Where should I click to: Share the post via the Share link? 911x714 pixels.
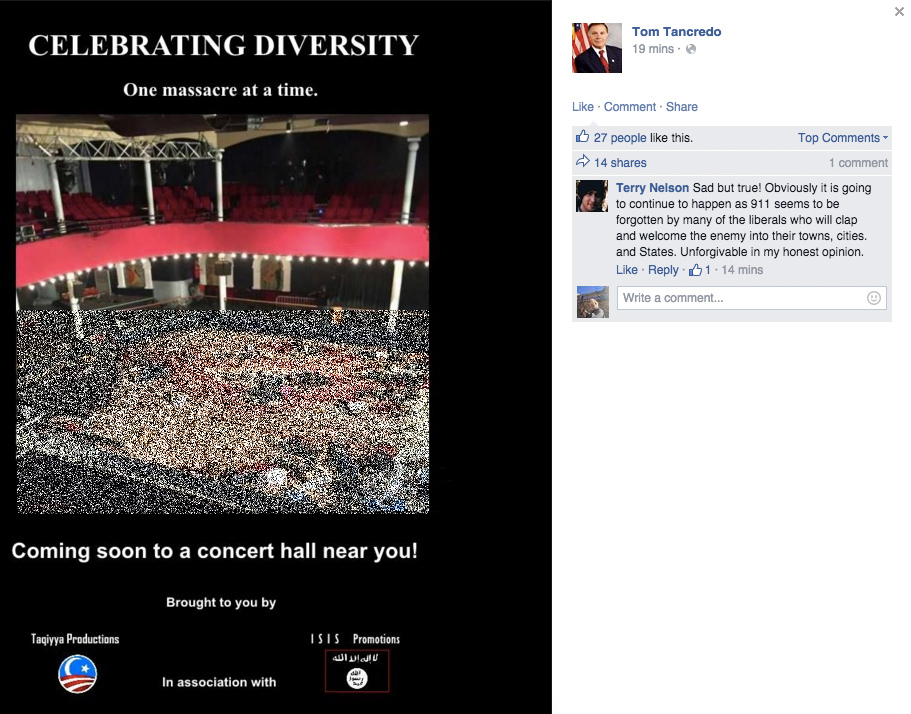click(682, 107)
